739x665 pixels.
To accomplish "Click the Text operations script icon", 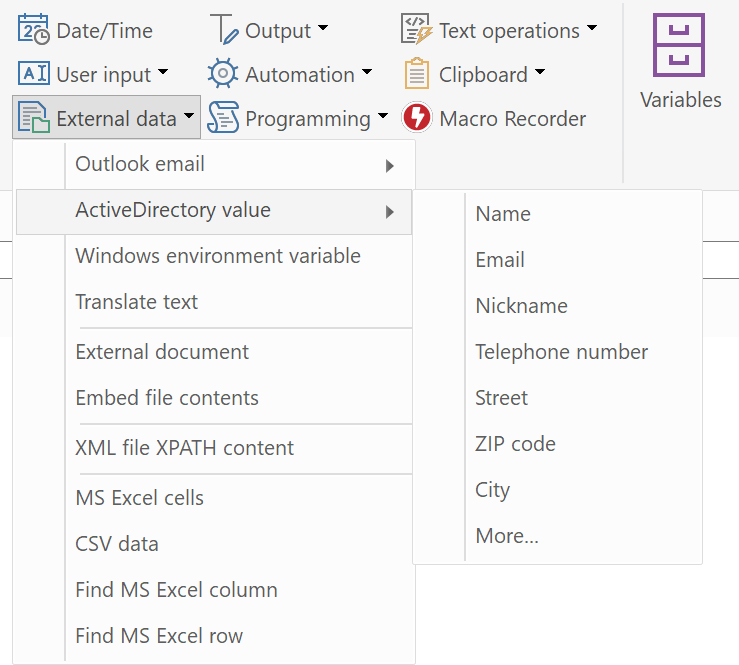I will coord(417,30).
